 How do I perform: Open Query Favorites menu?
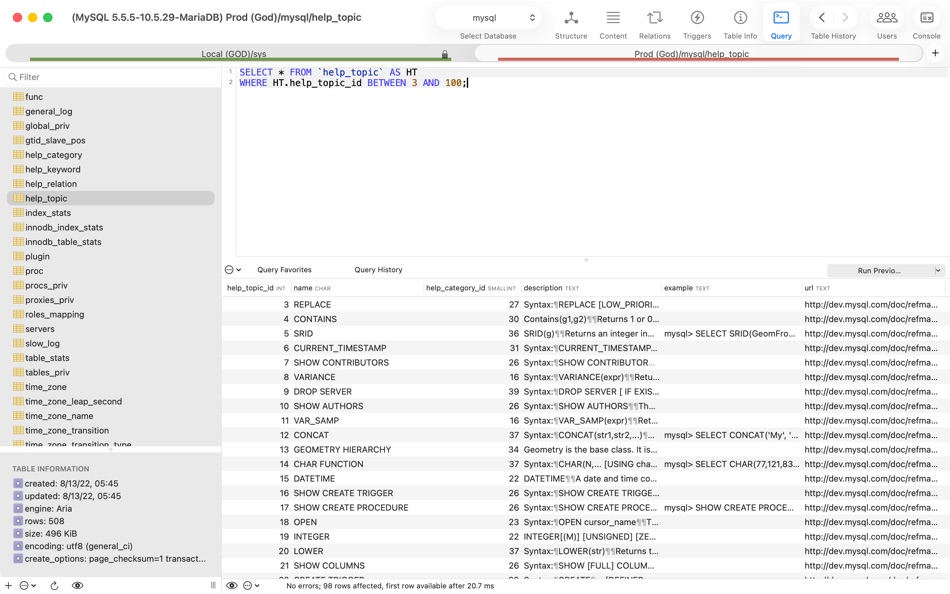pyautogui.click(x=284, y=270)
